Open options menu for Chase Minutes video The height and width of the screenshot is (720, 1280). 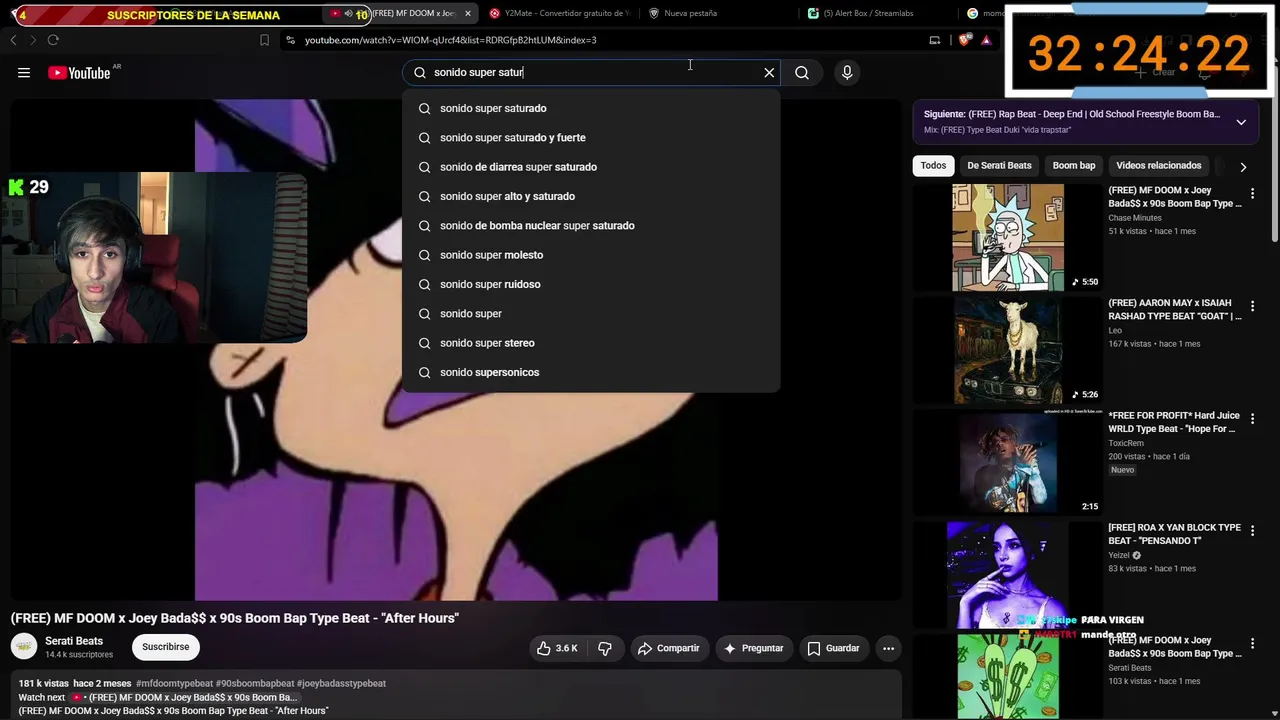1252,194
